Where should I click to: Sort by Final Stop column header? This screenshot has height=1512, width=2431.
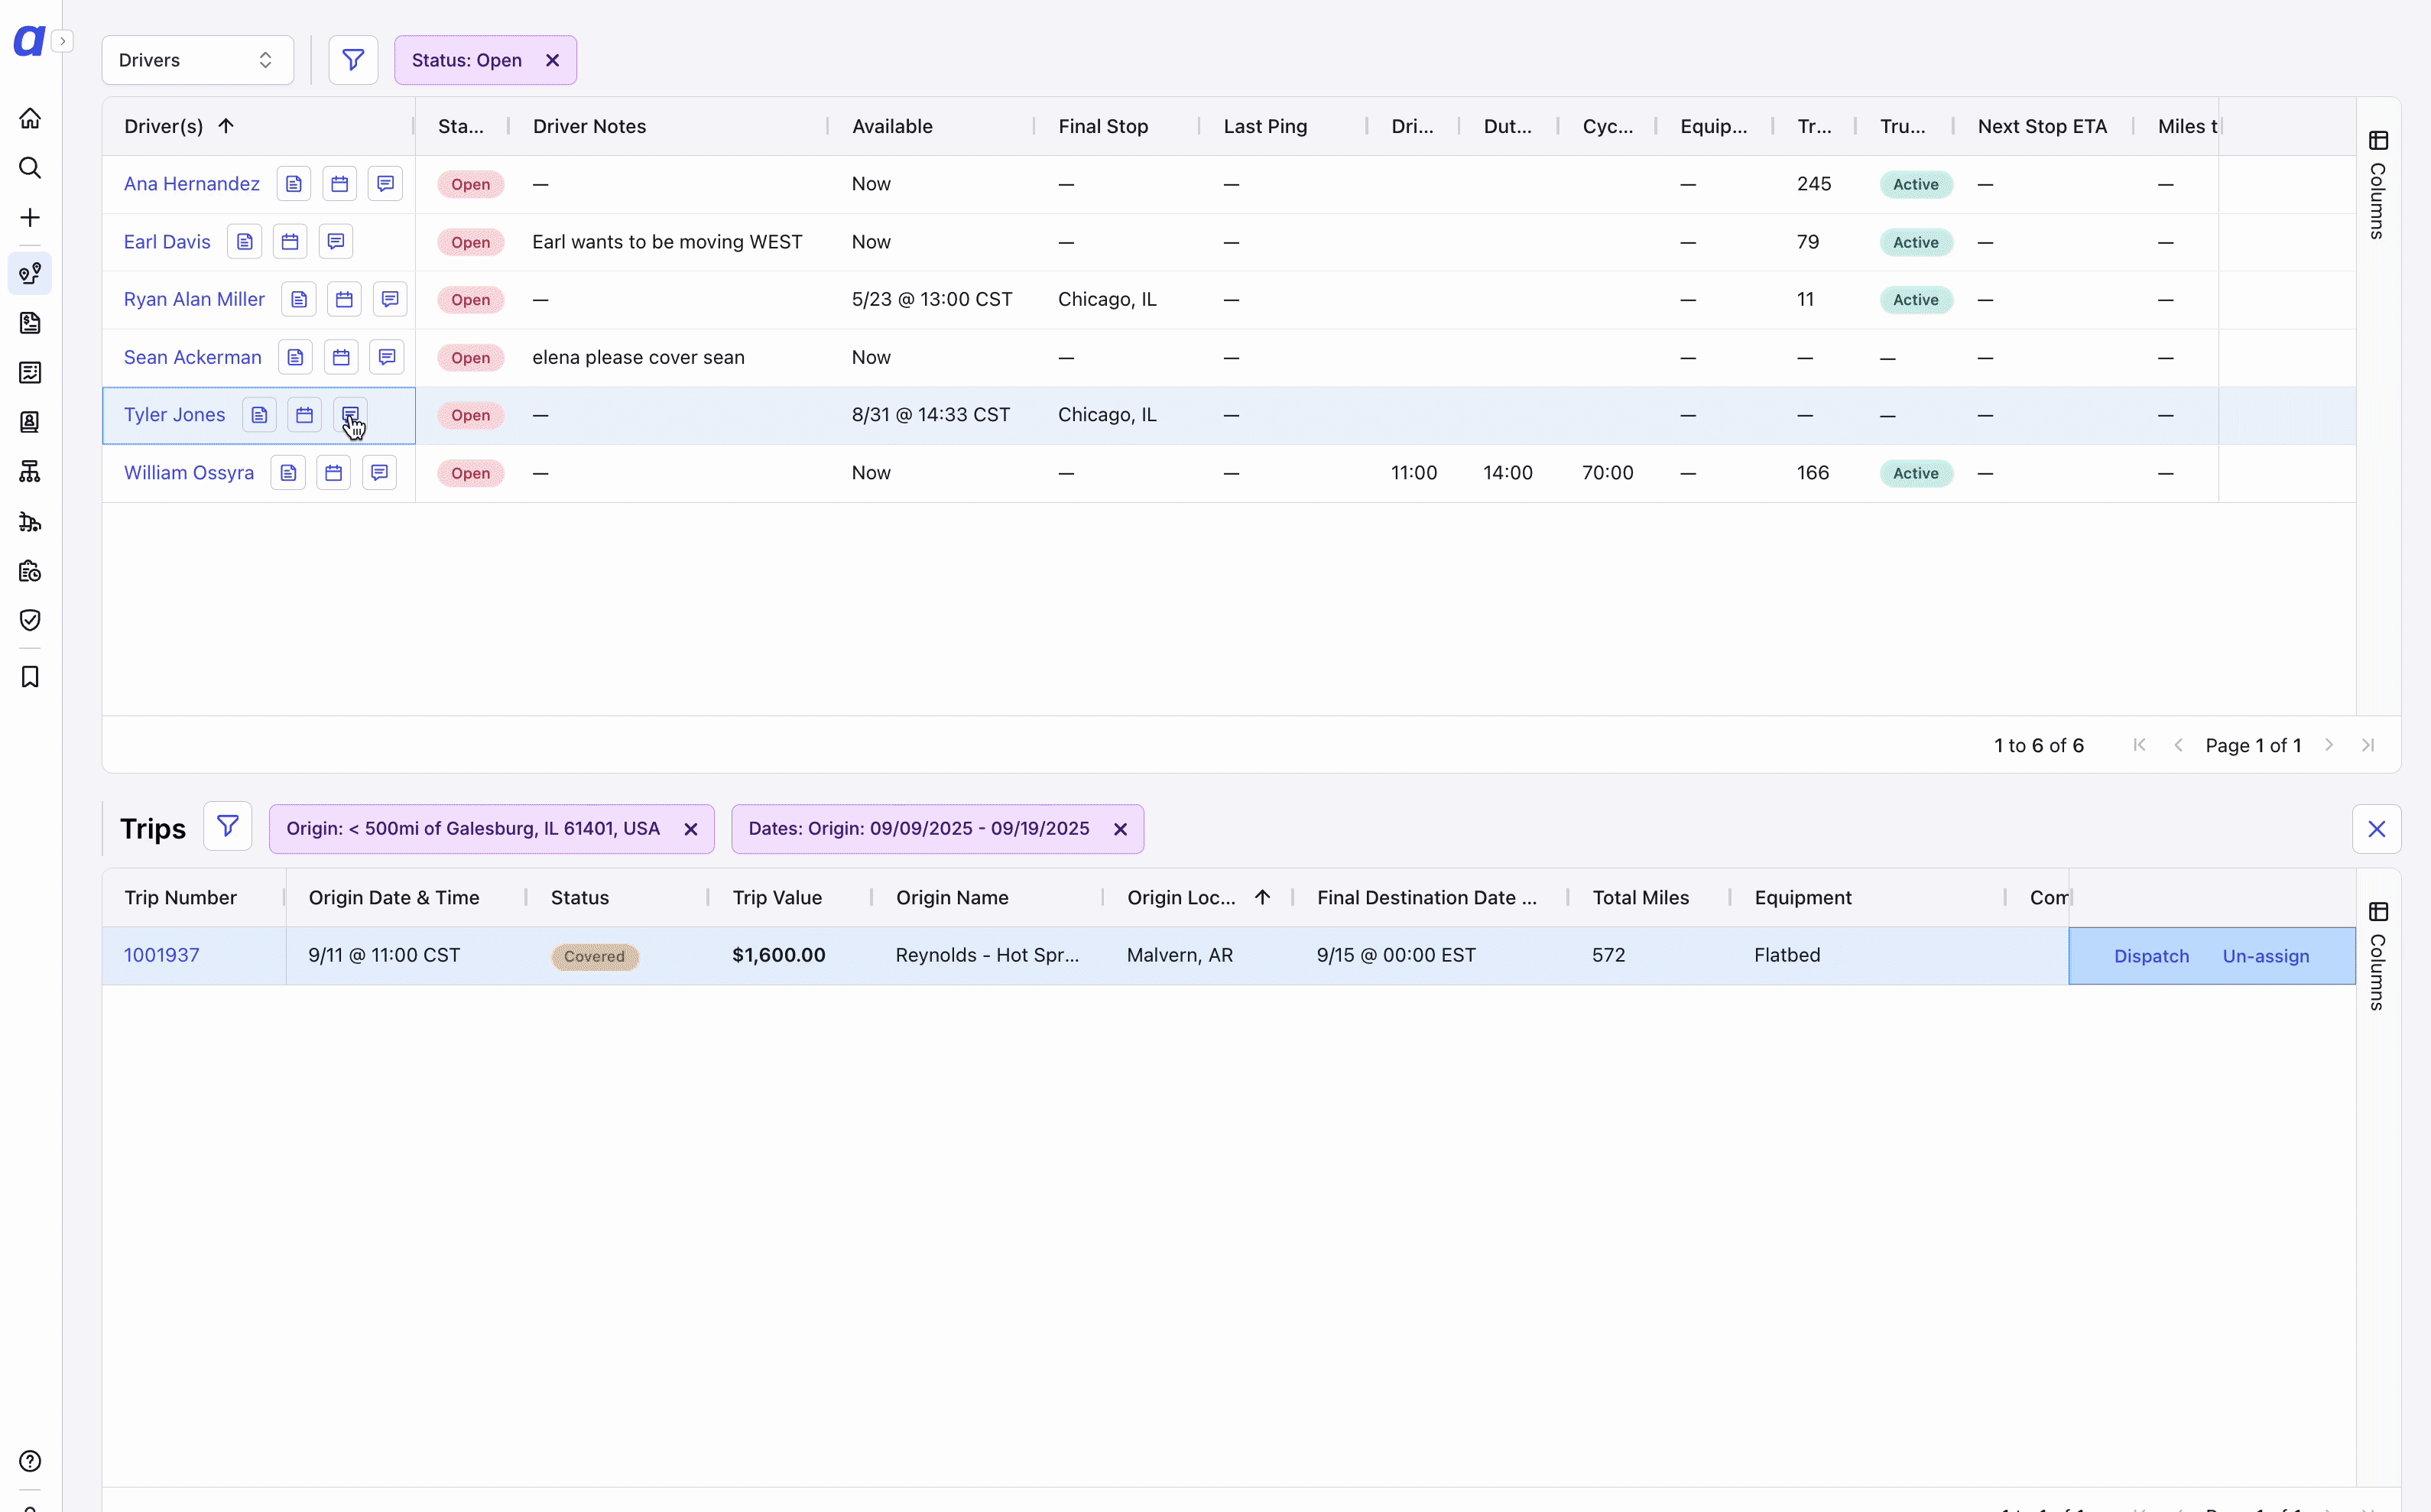1103,126
